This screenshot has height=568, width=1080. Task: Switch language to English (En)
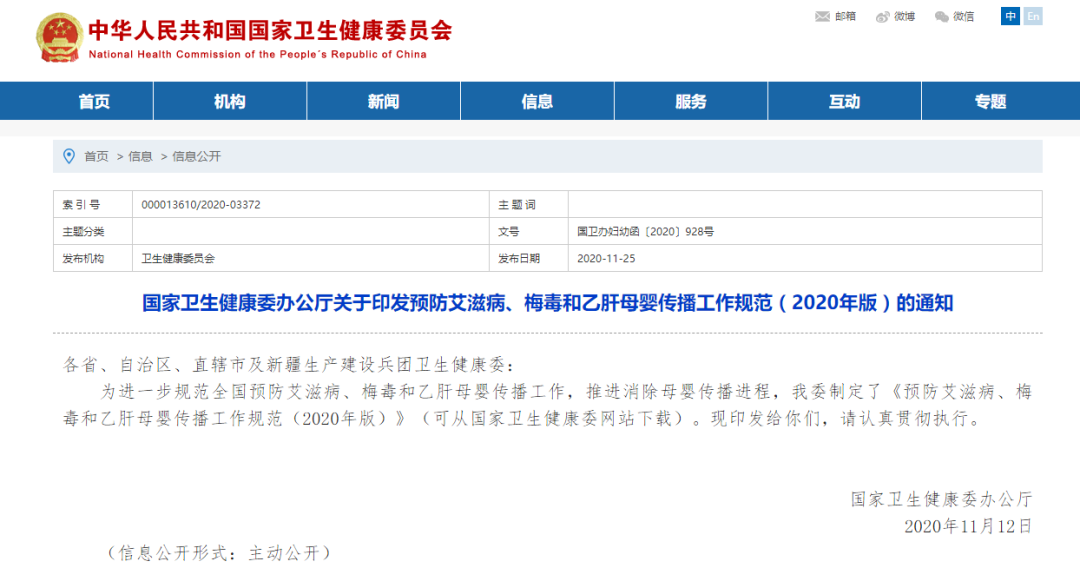pos(1033,16)
